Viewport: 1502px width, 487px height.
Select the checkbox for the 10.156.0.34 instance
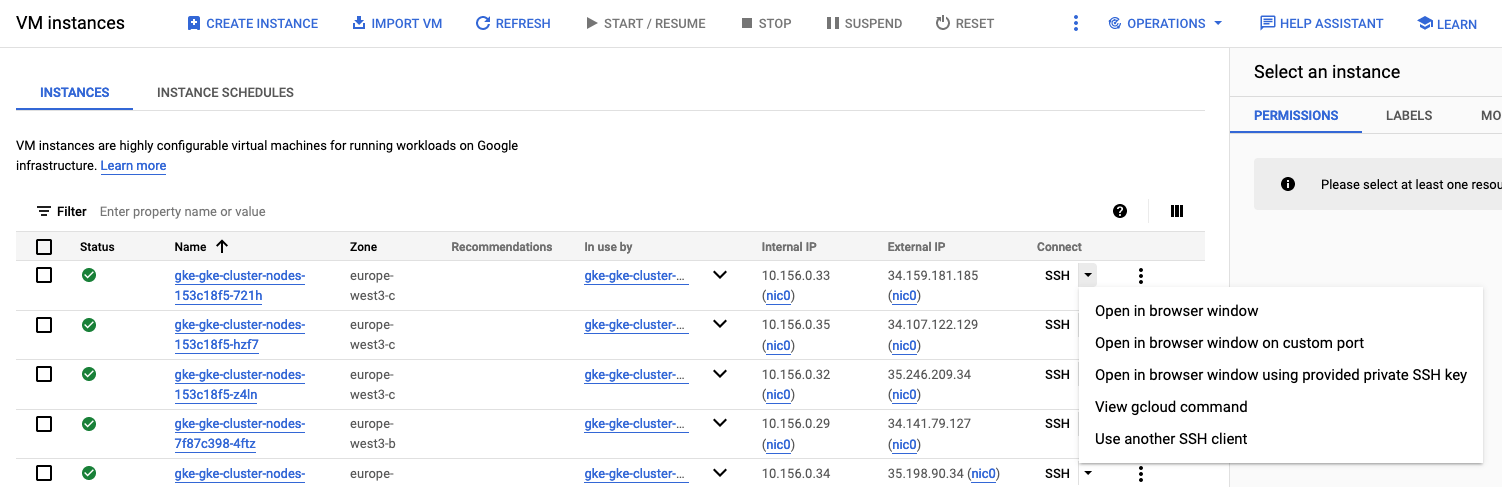pos(44,473)
